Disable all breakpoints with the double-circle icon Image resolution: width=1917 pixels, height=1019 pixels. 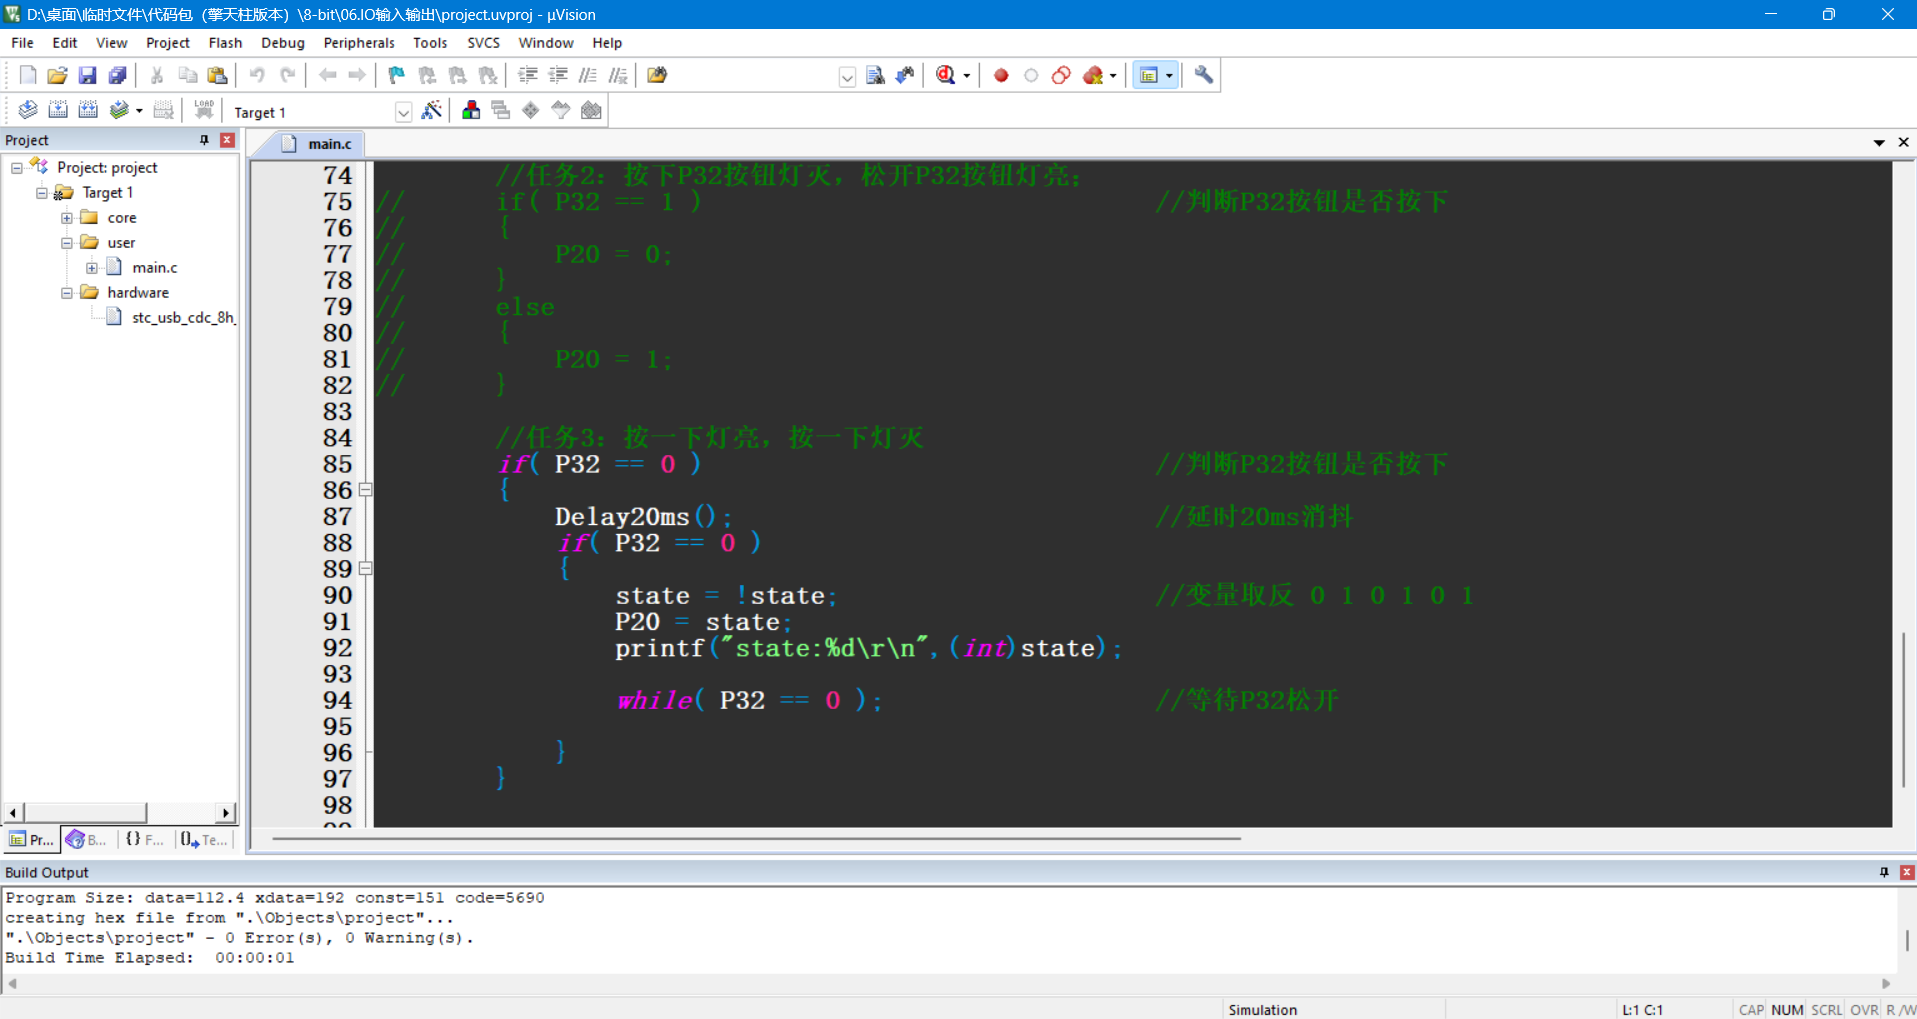coord(1061,75)
